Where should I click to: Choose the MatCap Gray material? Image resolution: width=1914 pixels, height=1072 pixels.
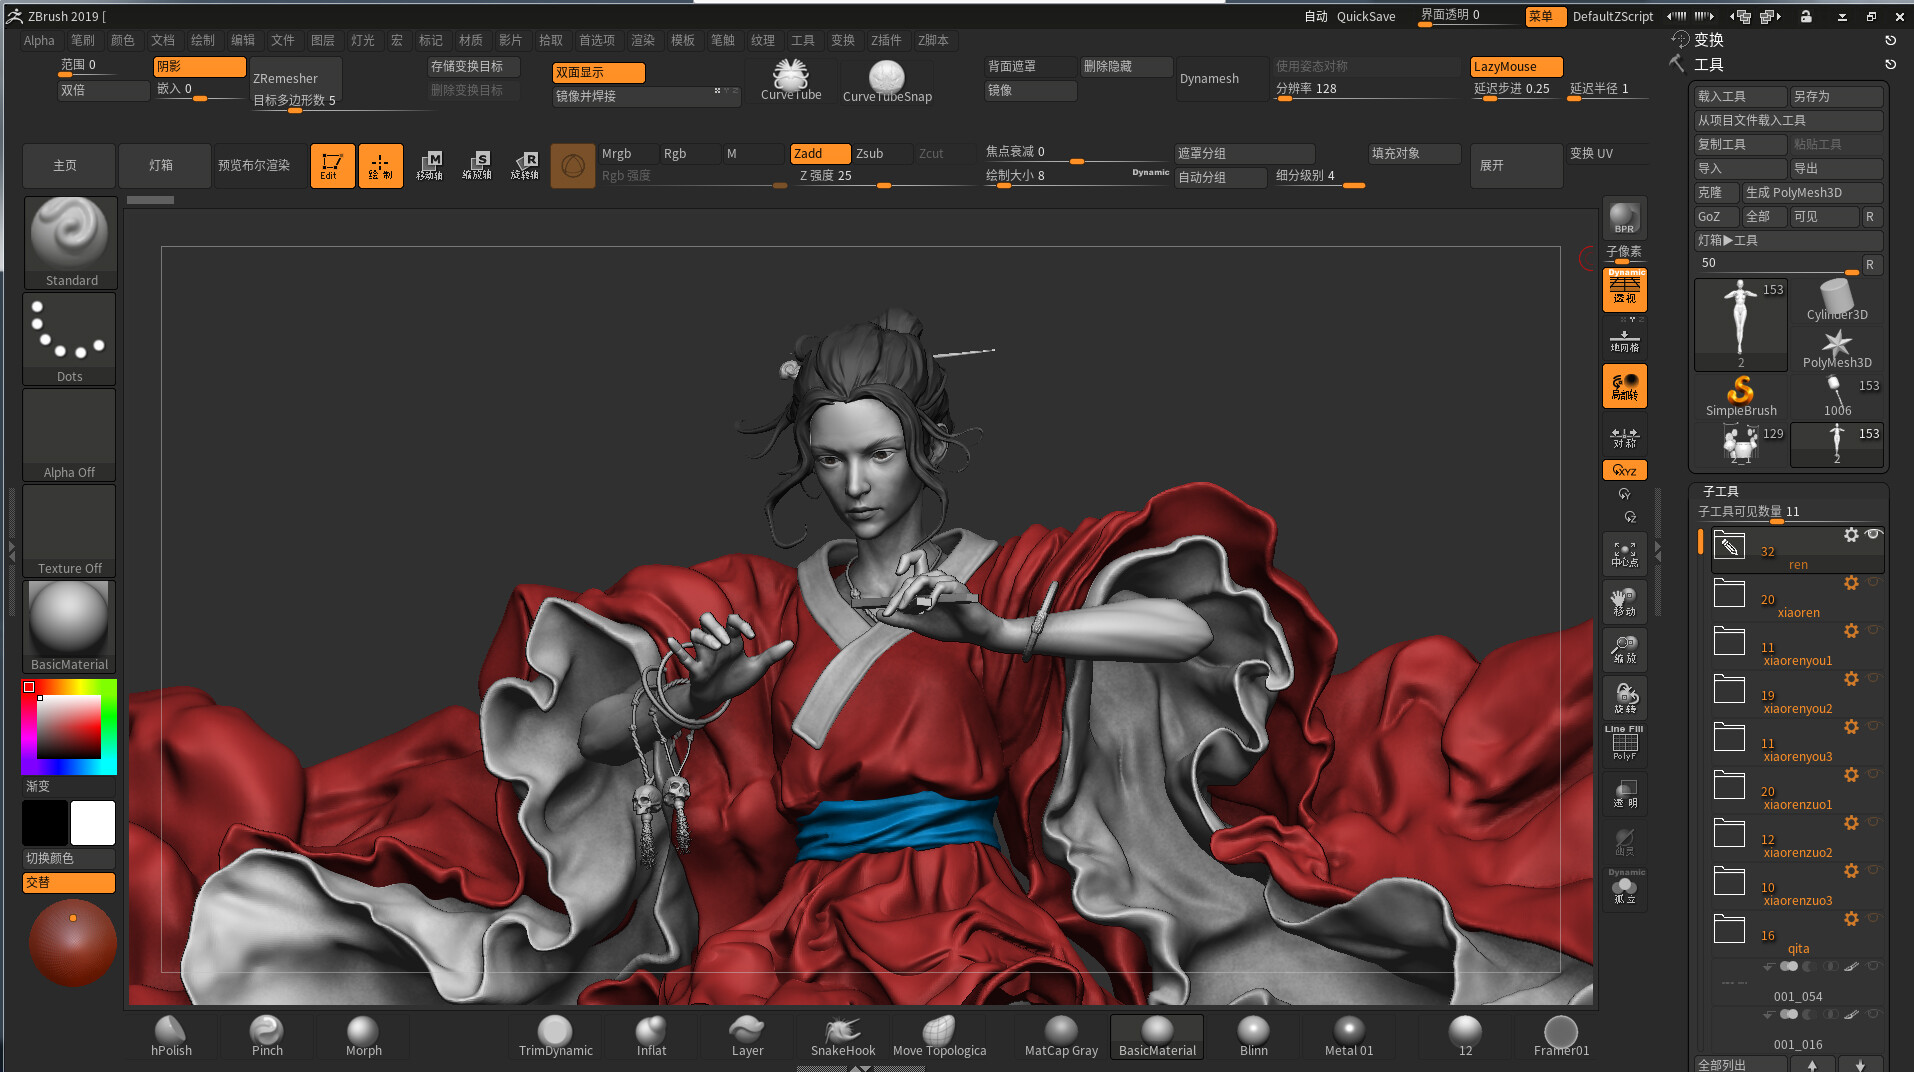(1061, 1036)
